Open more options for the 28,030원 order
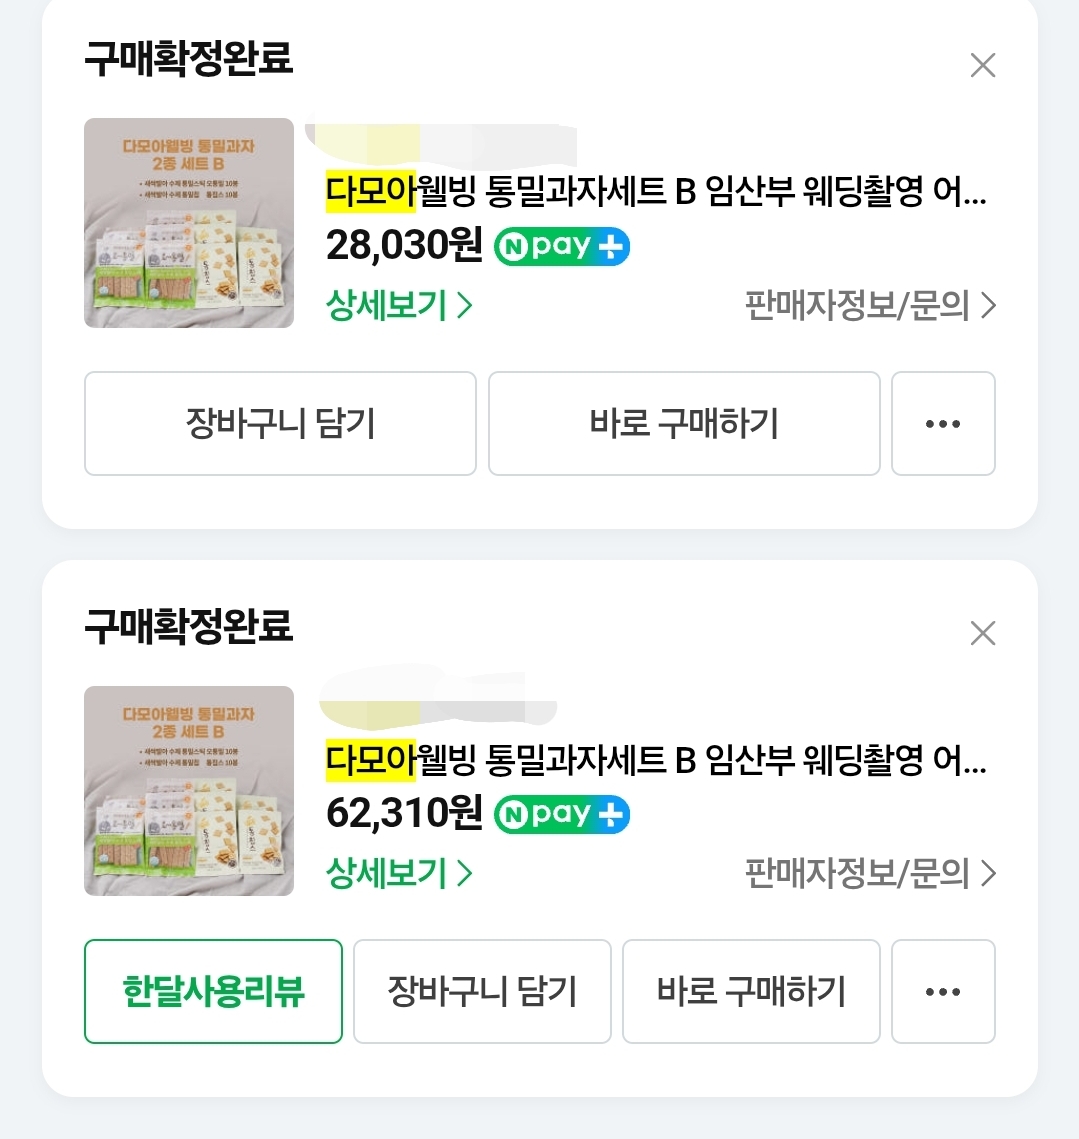 942,424
